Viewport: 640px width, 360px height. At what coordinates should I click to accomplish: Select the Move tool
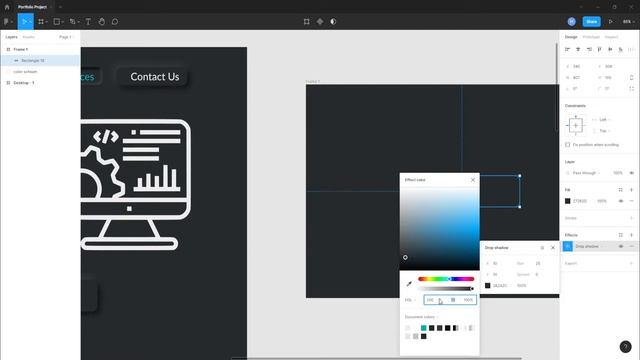tap(24, 22)
